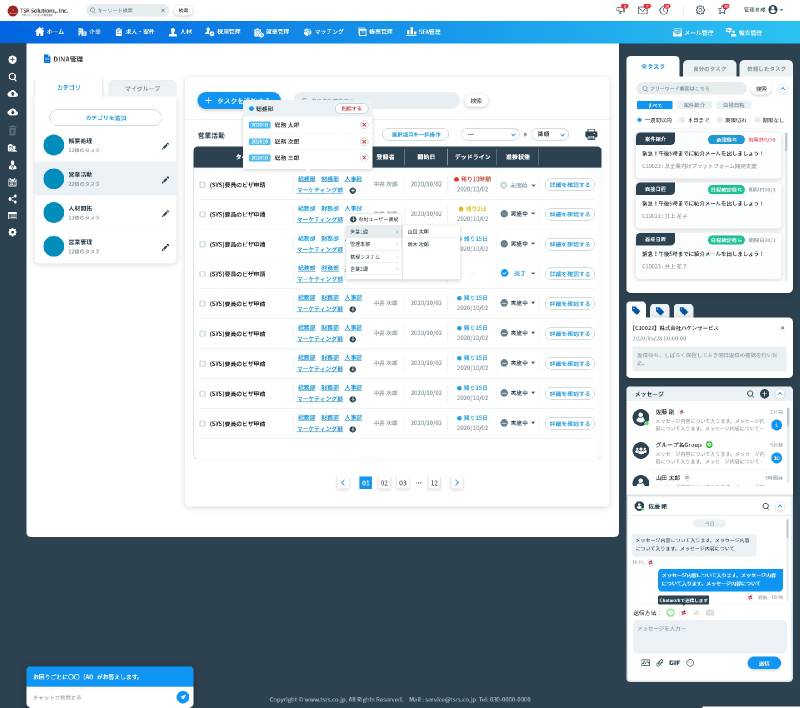800x708 pixels.
Task: Switch to the マイグループ tab
Action: (x=142, y=89)
